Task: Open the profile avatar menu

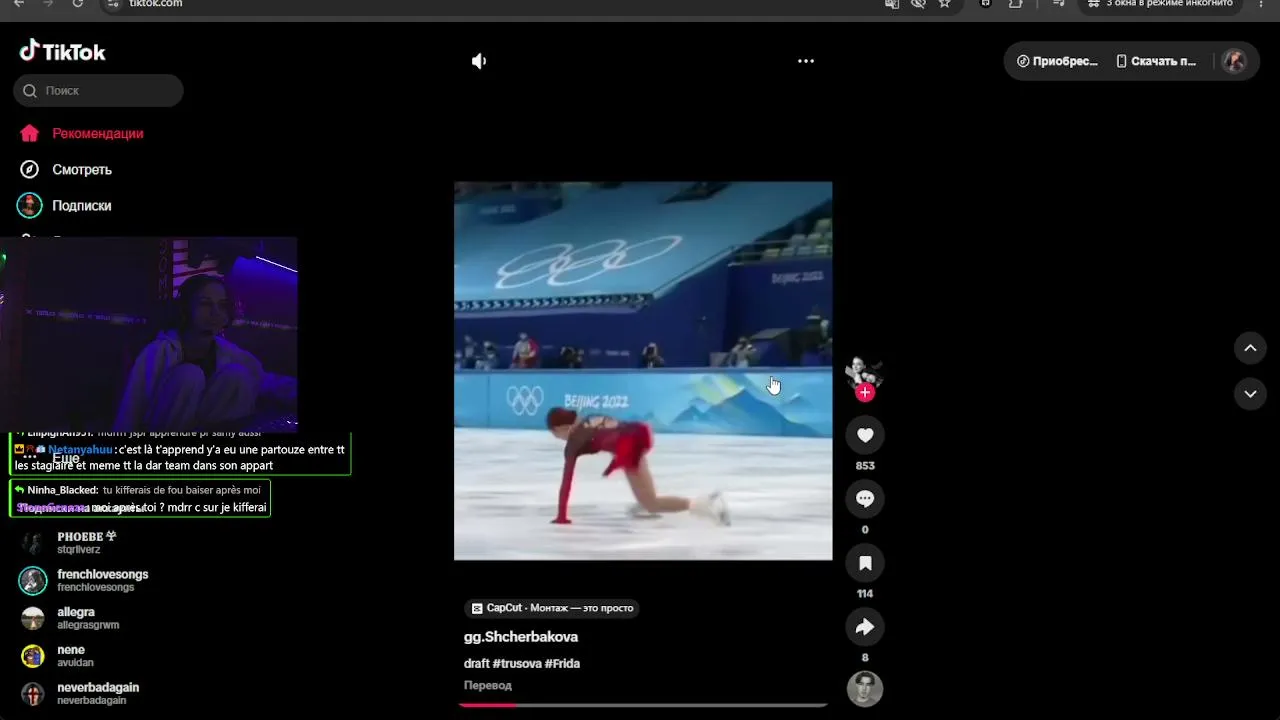Action: coord(1234,61)
